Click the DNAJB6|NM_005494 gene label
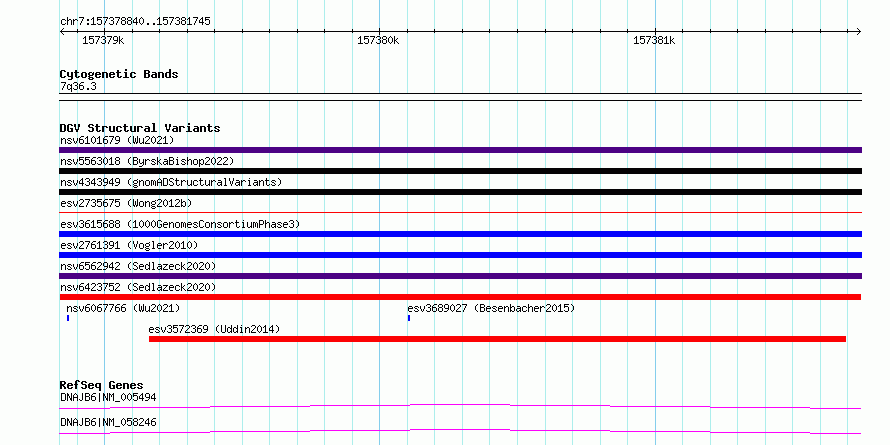Screen dimensions: 890x445 (x=108, y=397)
